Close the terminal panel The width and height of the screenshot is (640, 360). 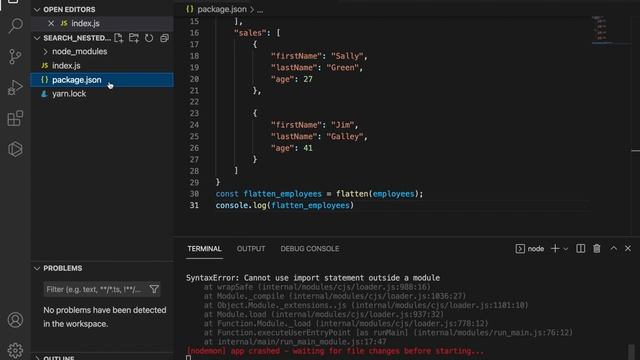628,248
